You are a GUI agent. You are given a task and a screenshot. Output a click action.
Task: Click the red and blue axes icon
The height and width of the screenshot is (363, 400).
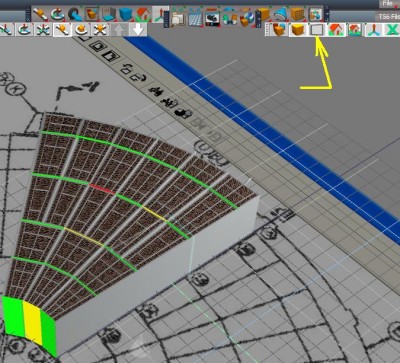[x=374, y=30]
